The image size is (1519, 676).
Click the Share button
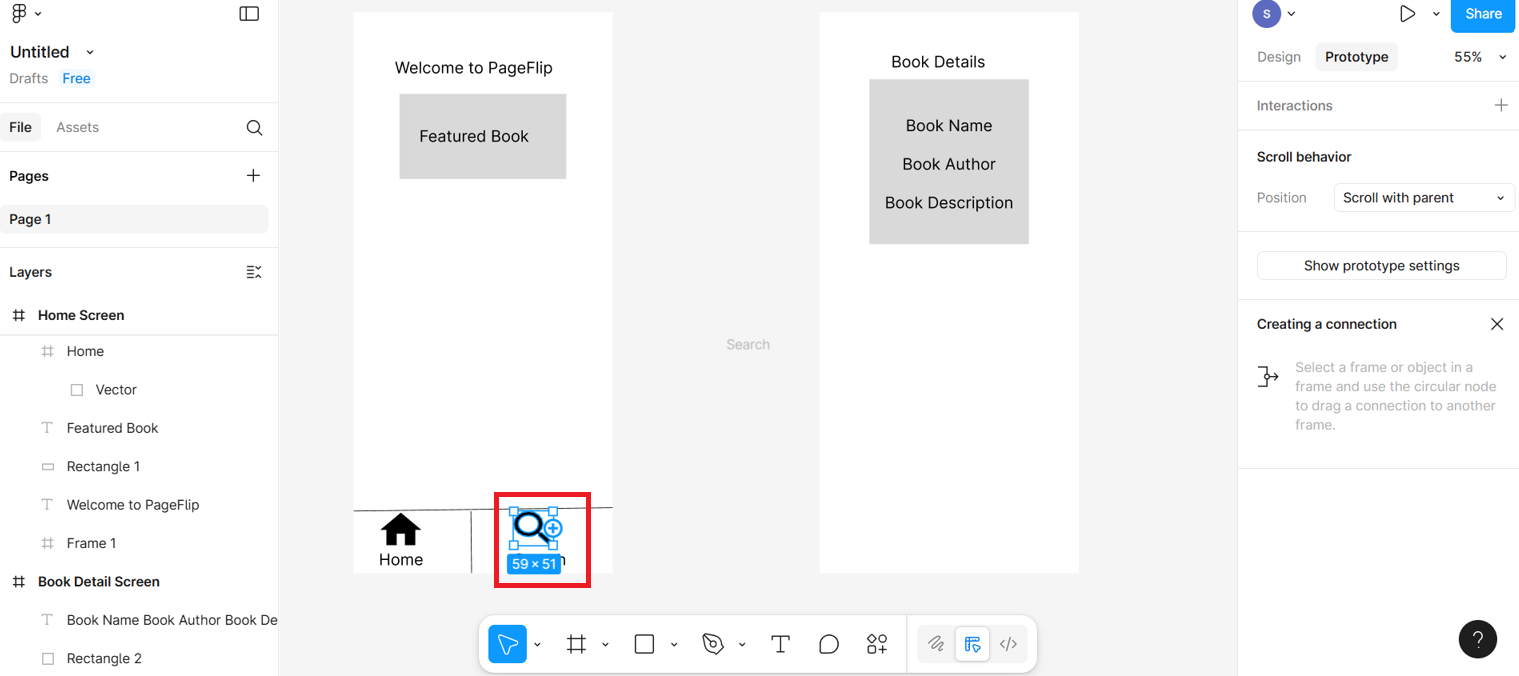pos(1483,14)
